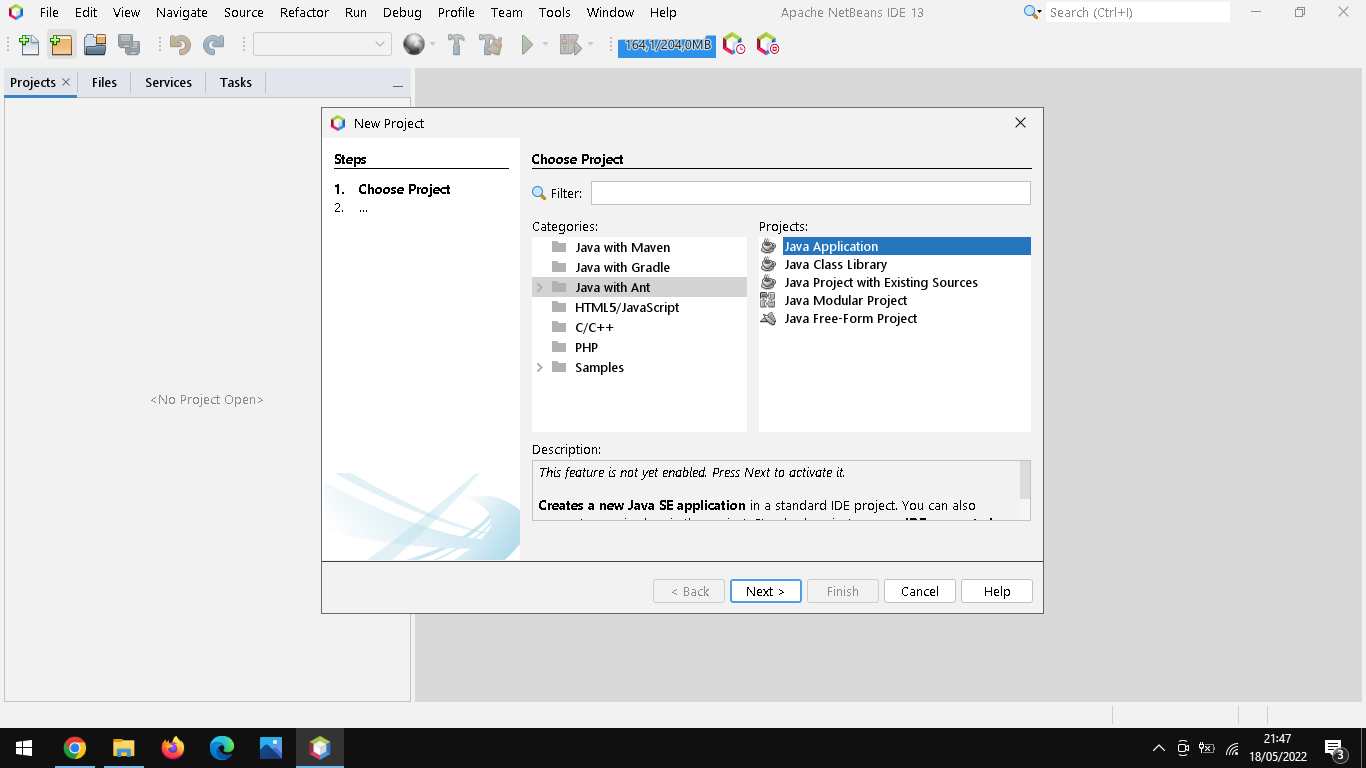The width and height of the screenshot is (1366, 768).
Task: Open Firefox from the taskbar
Action: click(x=172, y=748)
